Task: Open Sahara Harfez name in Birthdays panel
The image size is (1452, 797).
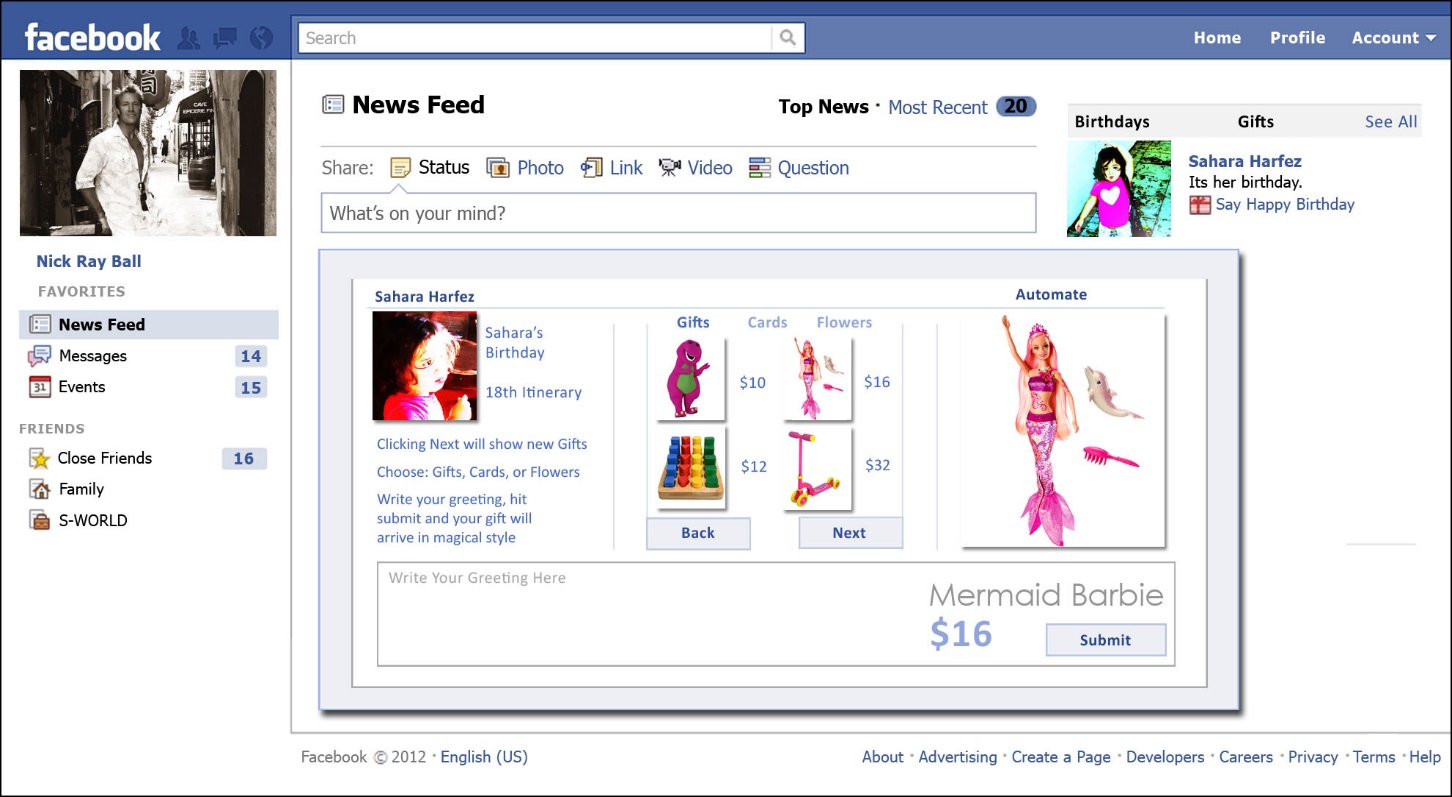Action: [x=1245, y=161]
